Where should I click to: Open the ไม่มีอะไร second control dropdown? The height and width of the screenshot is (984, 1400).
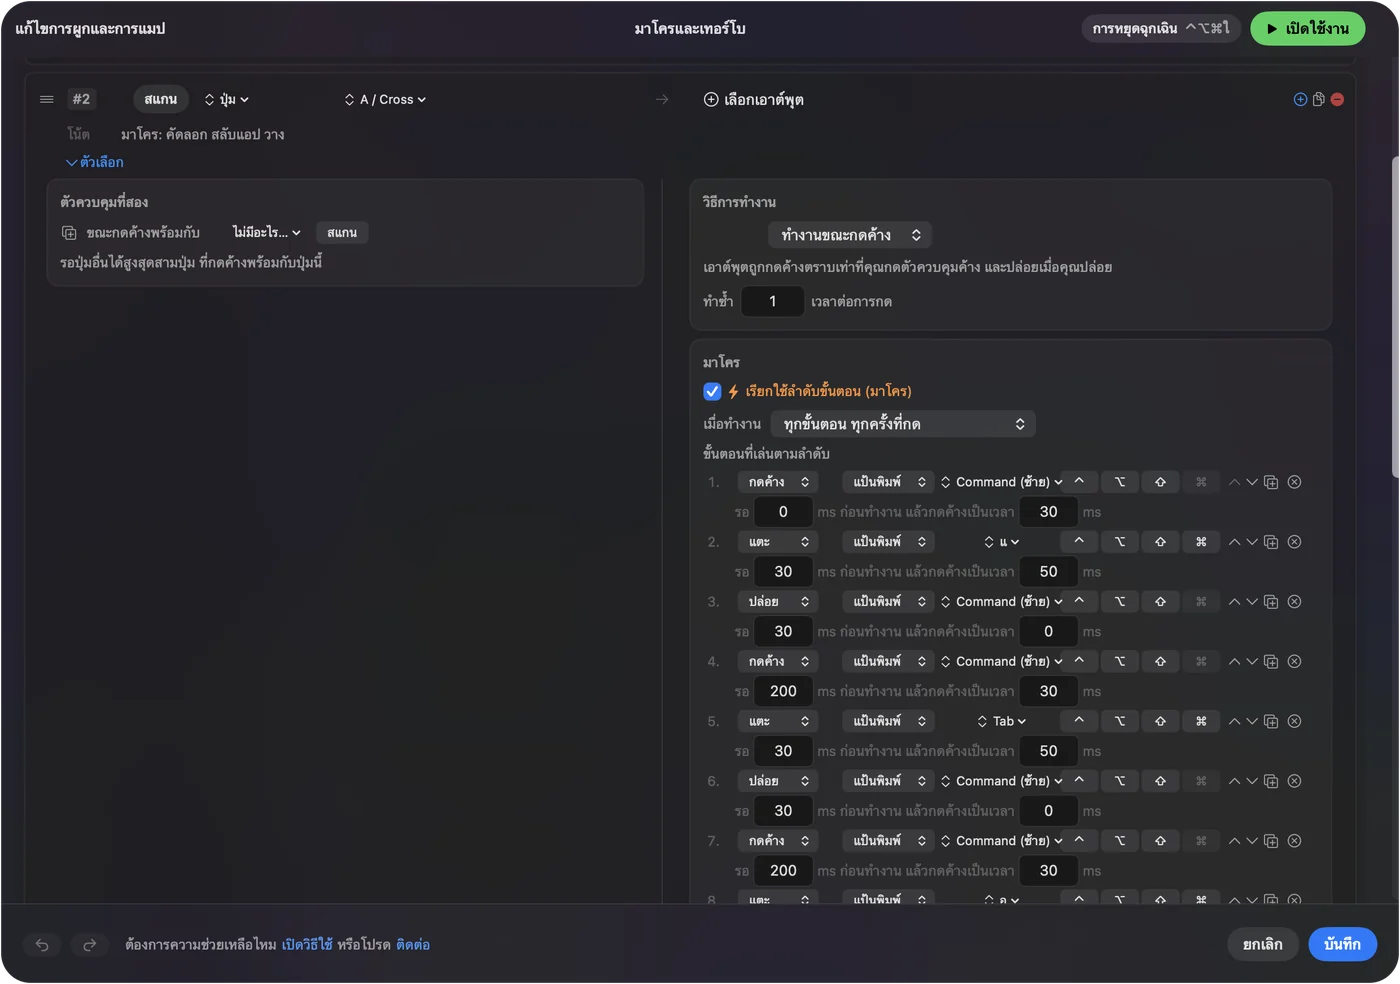[x=266, y=232]
